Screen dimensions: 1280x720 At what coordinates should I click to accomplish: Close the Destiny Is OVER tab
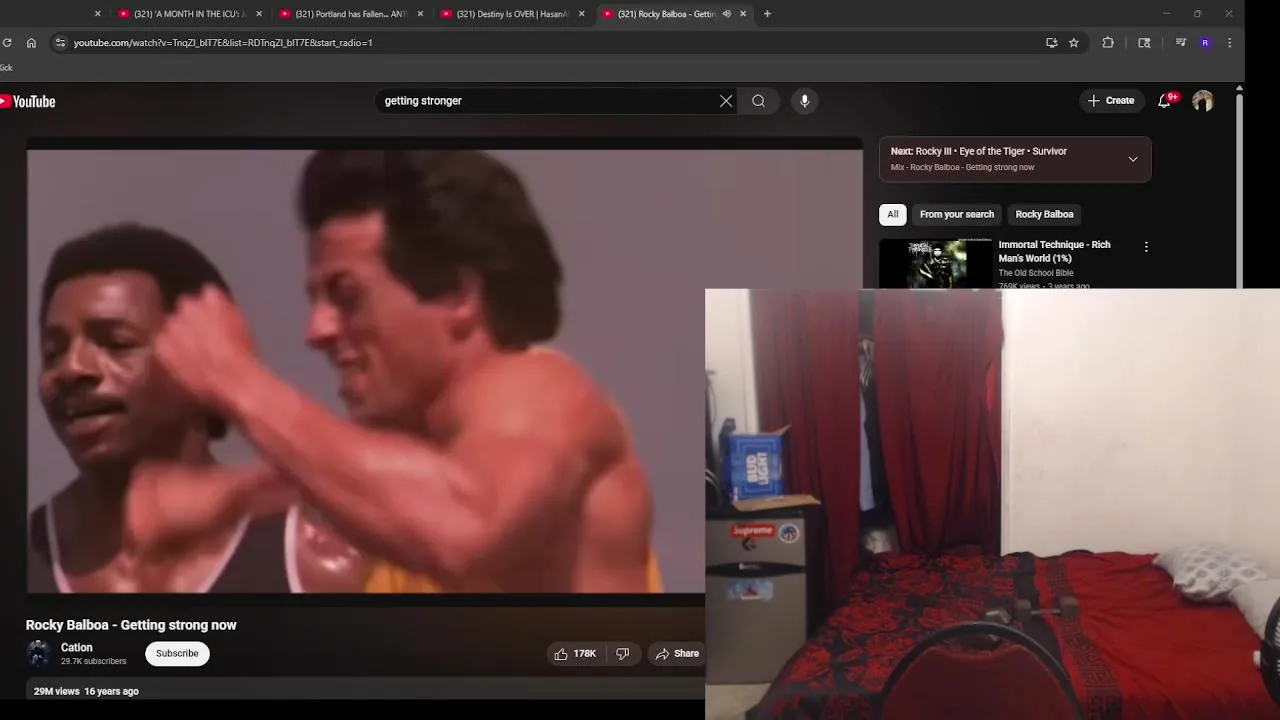tap(582, 14)
